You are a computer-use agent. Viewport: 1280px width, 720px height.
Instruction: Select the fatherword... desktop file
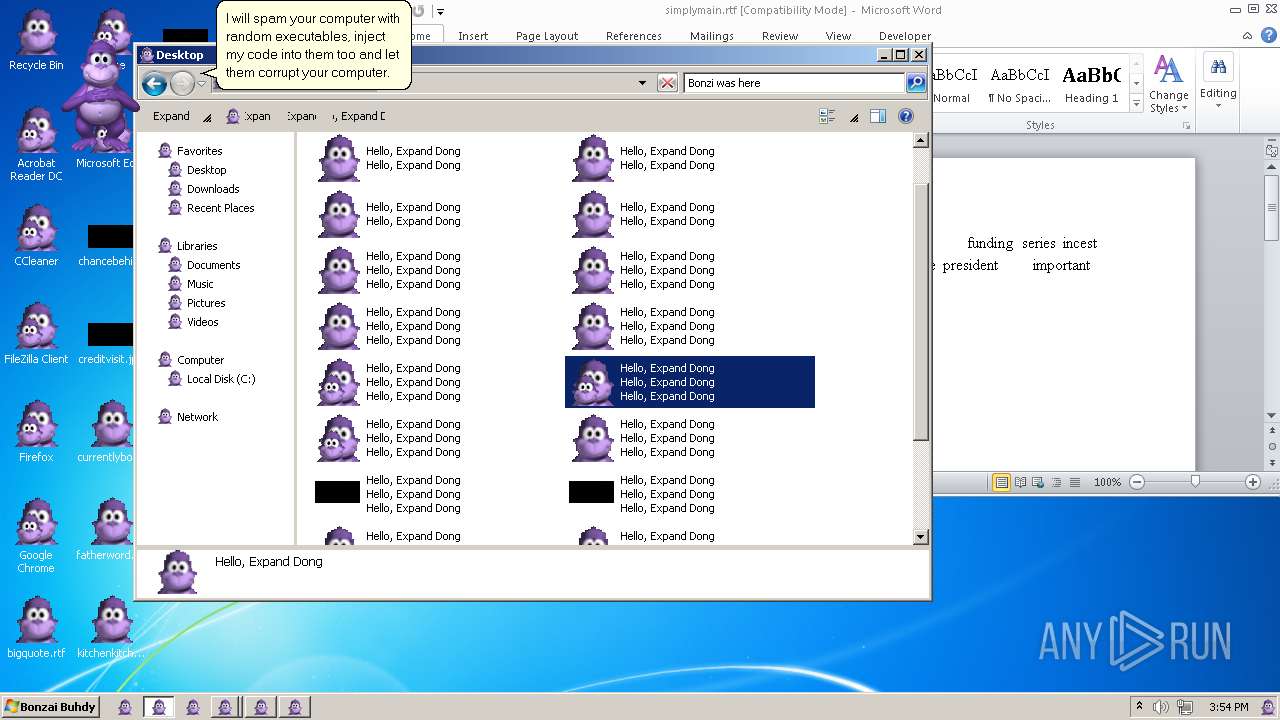(x=106, y=531)
